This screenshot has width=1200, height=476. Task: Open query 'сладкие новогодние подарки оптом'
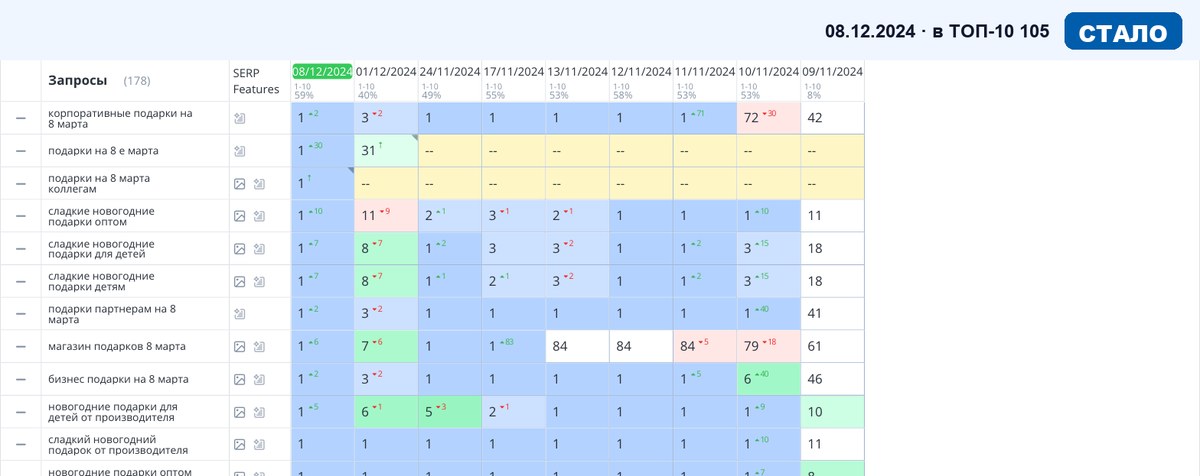tap(101, 216)
